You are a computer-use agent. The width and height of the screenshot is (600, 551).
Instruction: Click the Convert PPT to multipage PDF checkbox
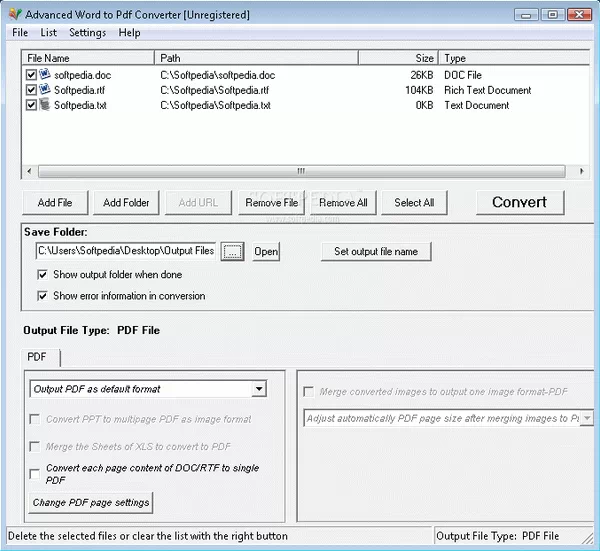tap(35, 419)
